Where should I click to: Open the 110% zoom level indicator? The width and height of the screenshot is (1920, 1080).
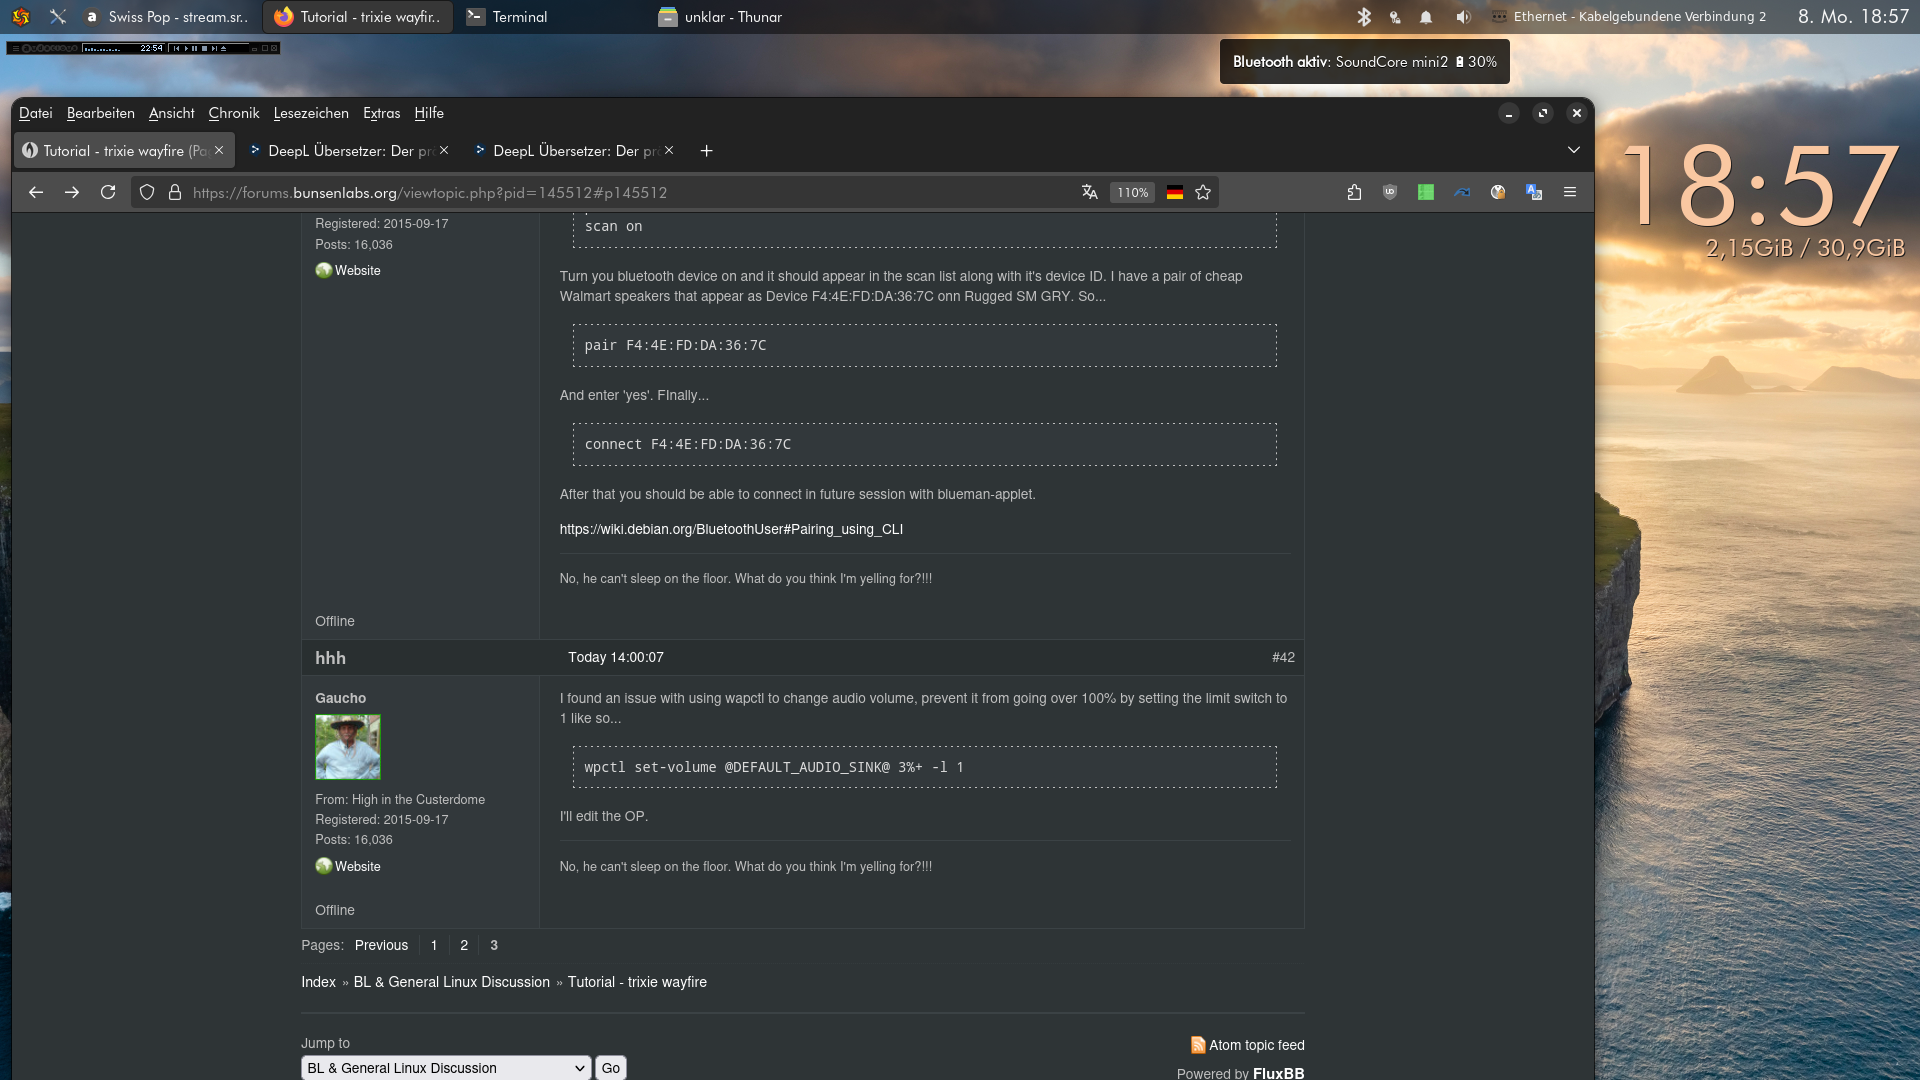[x=1132, y=192]
